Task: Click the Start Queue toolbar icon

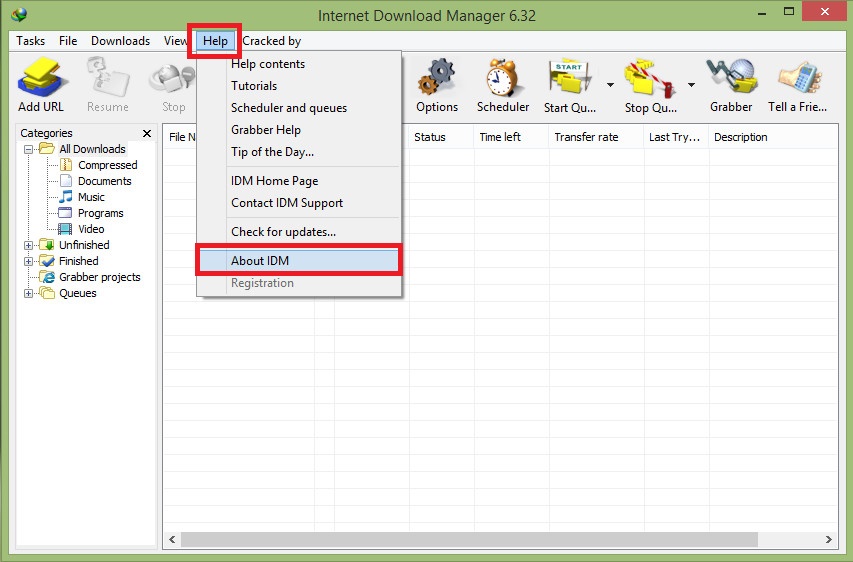Action: coord(570,77)
